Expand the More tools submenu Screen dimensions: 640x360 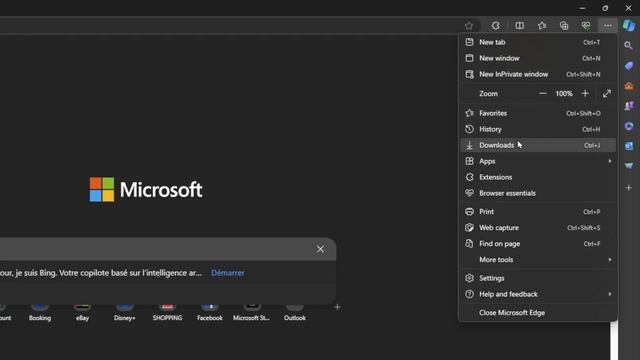click(538, 260)
